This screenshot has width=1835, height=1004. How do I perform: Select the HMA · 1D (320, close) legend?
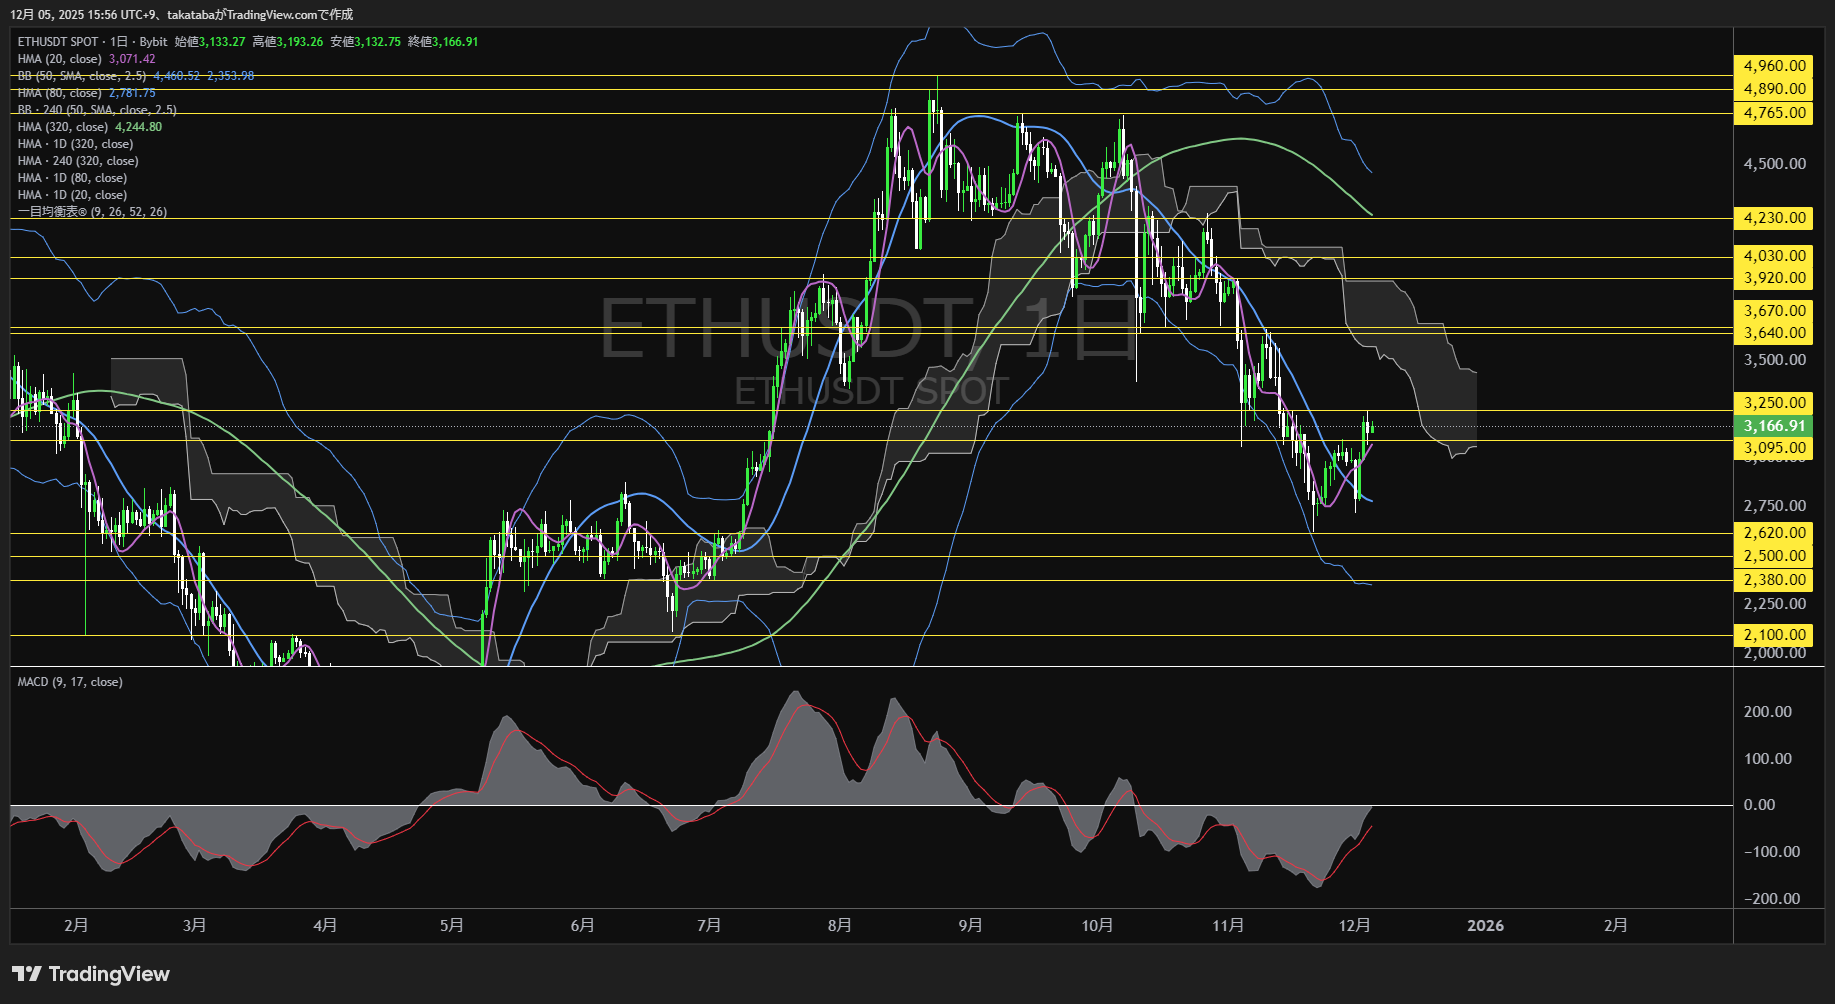pos(75,144)
